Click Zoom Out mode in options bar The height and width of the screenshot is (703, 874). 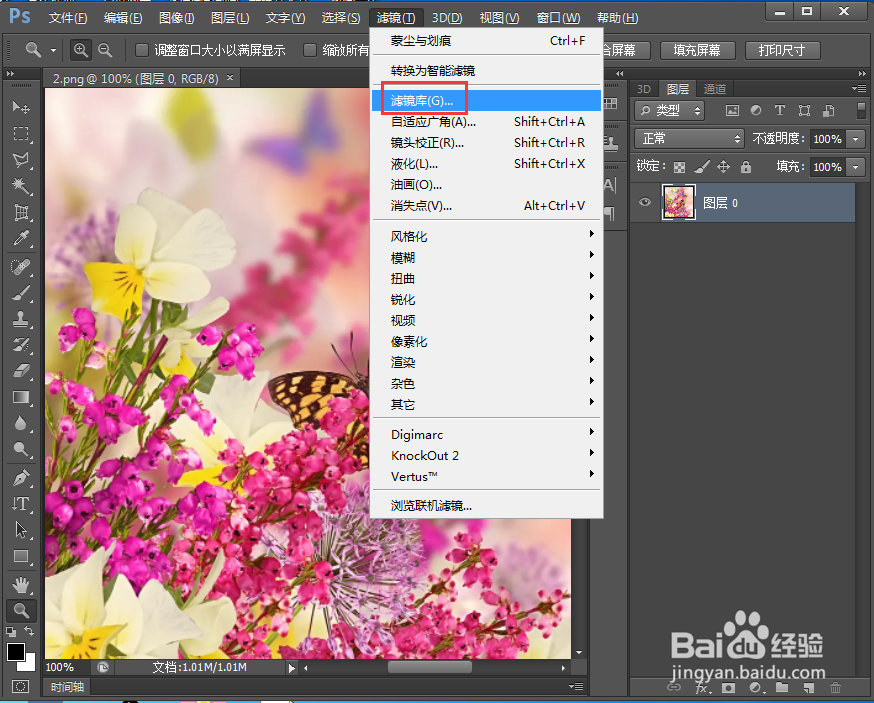click(x=105, y=50)
